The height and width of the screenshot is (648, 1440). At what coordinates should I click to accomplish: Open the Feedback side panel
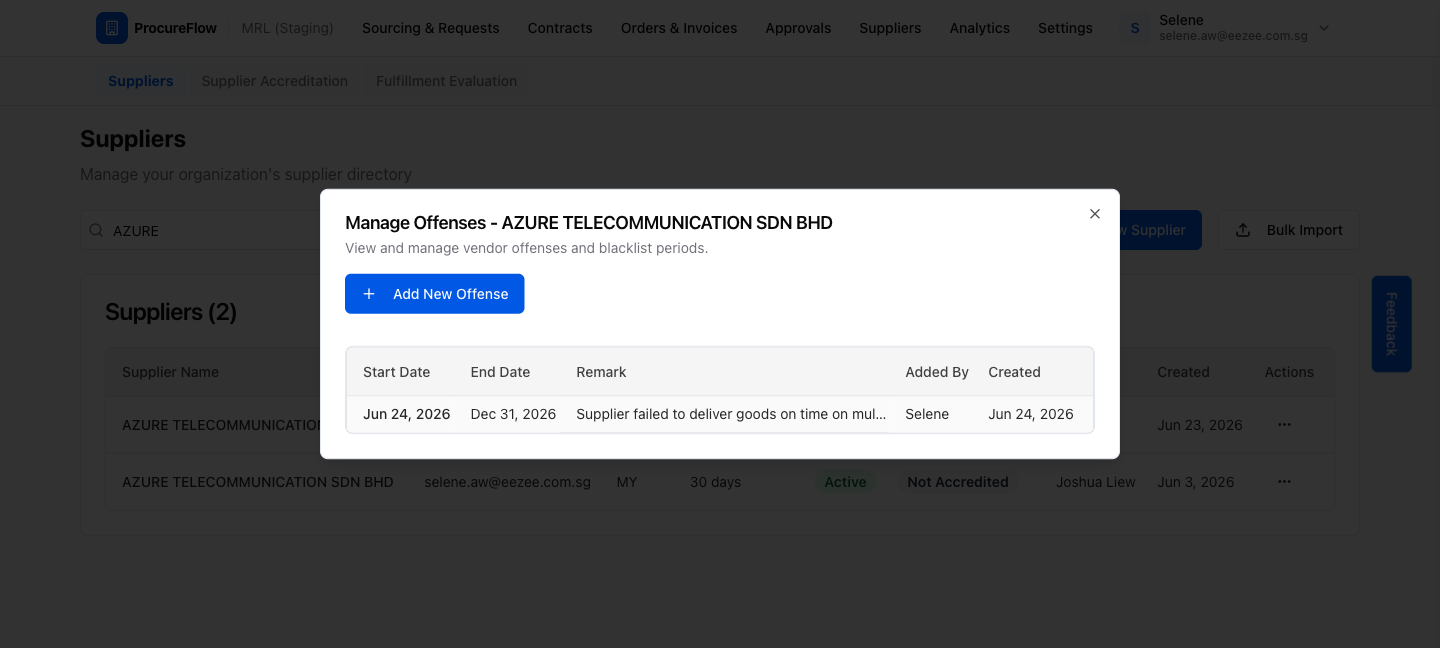[x=1392, y=324]
